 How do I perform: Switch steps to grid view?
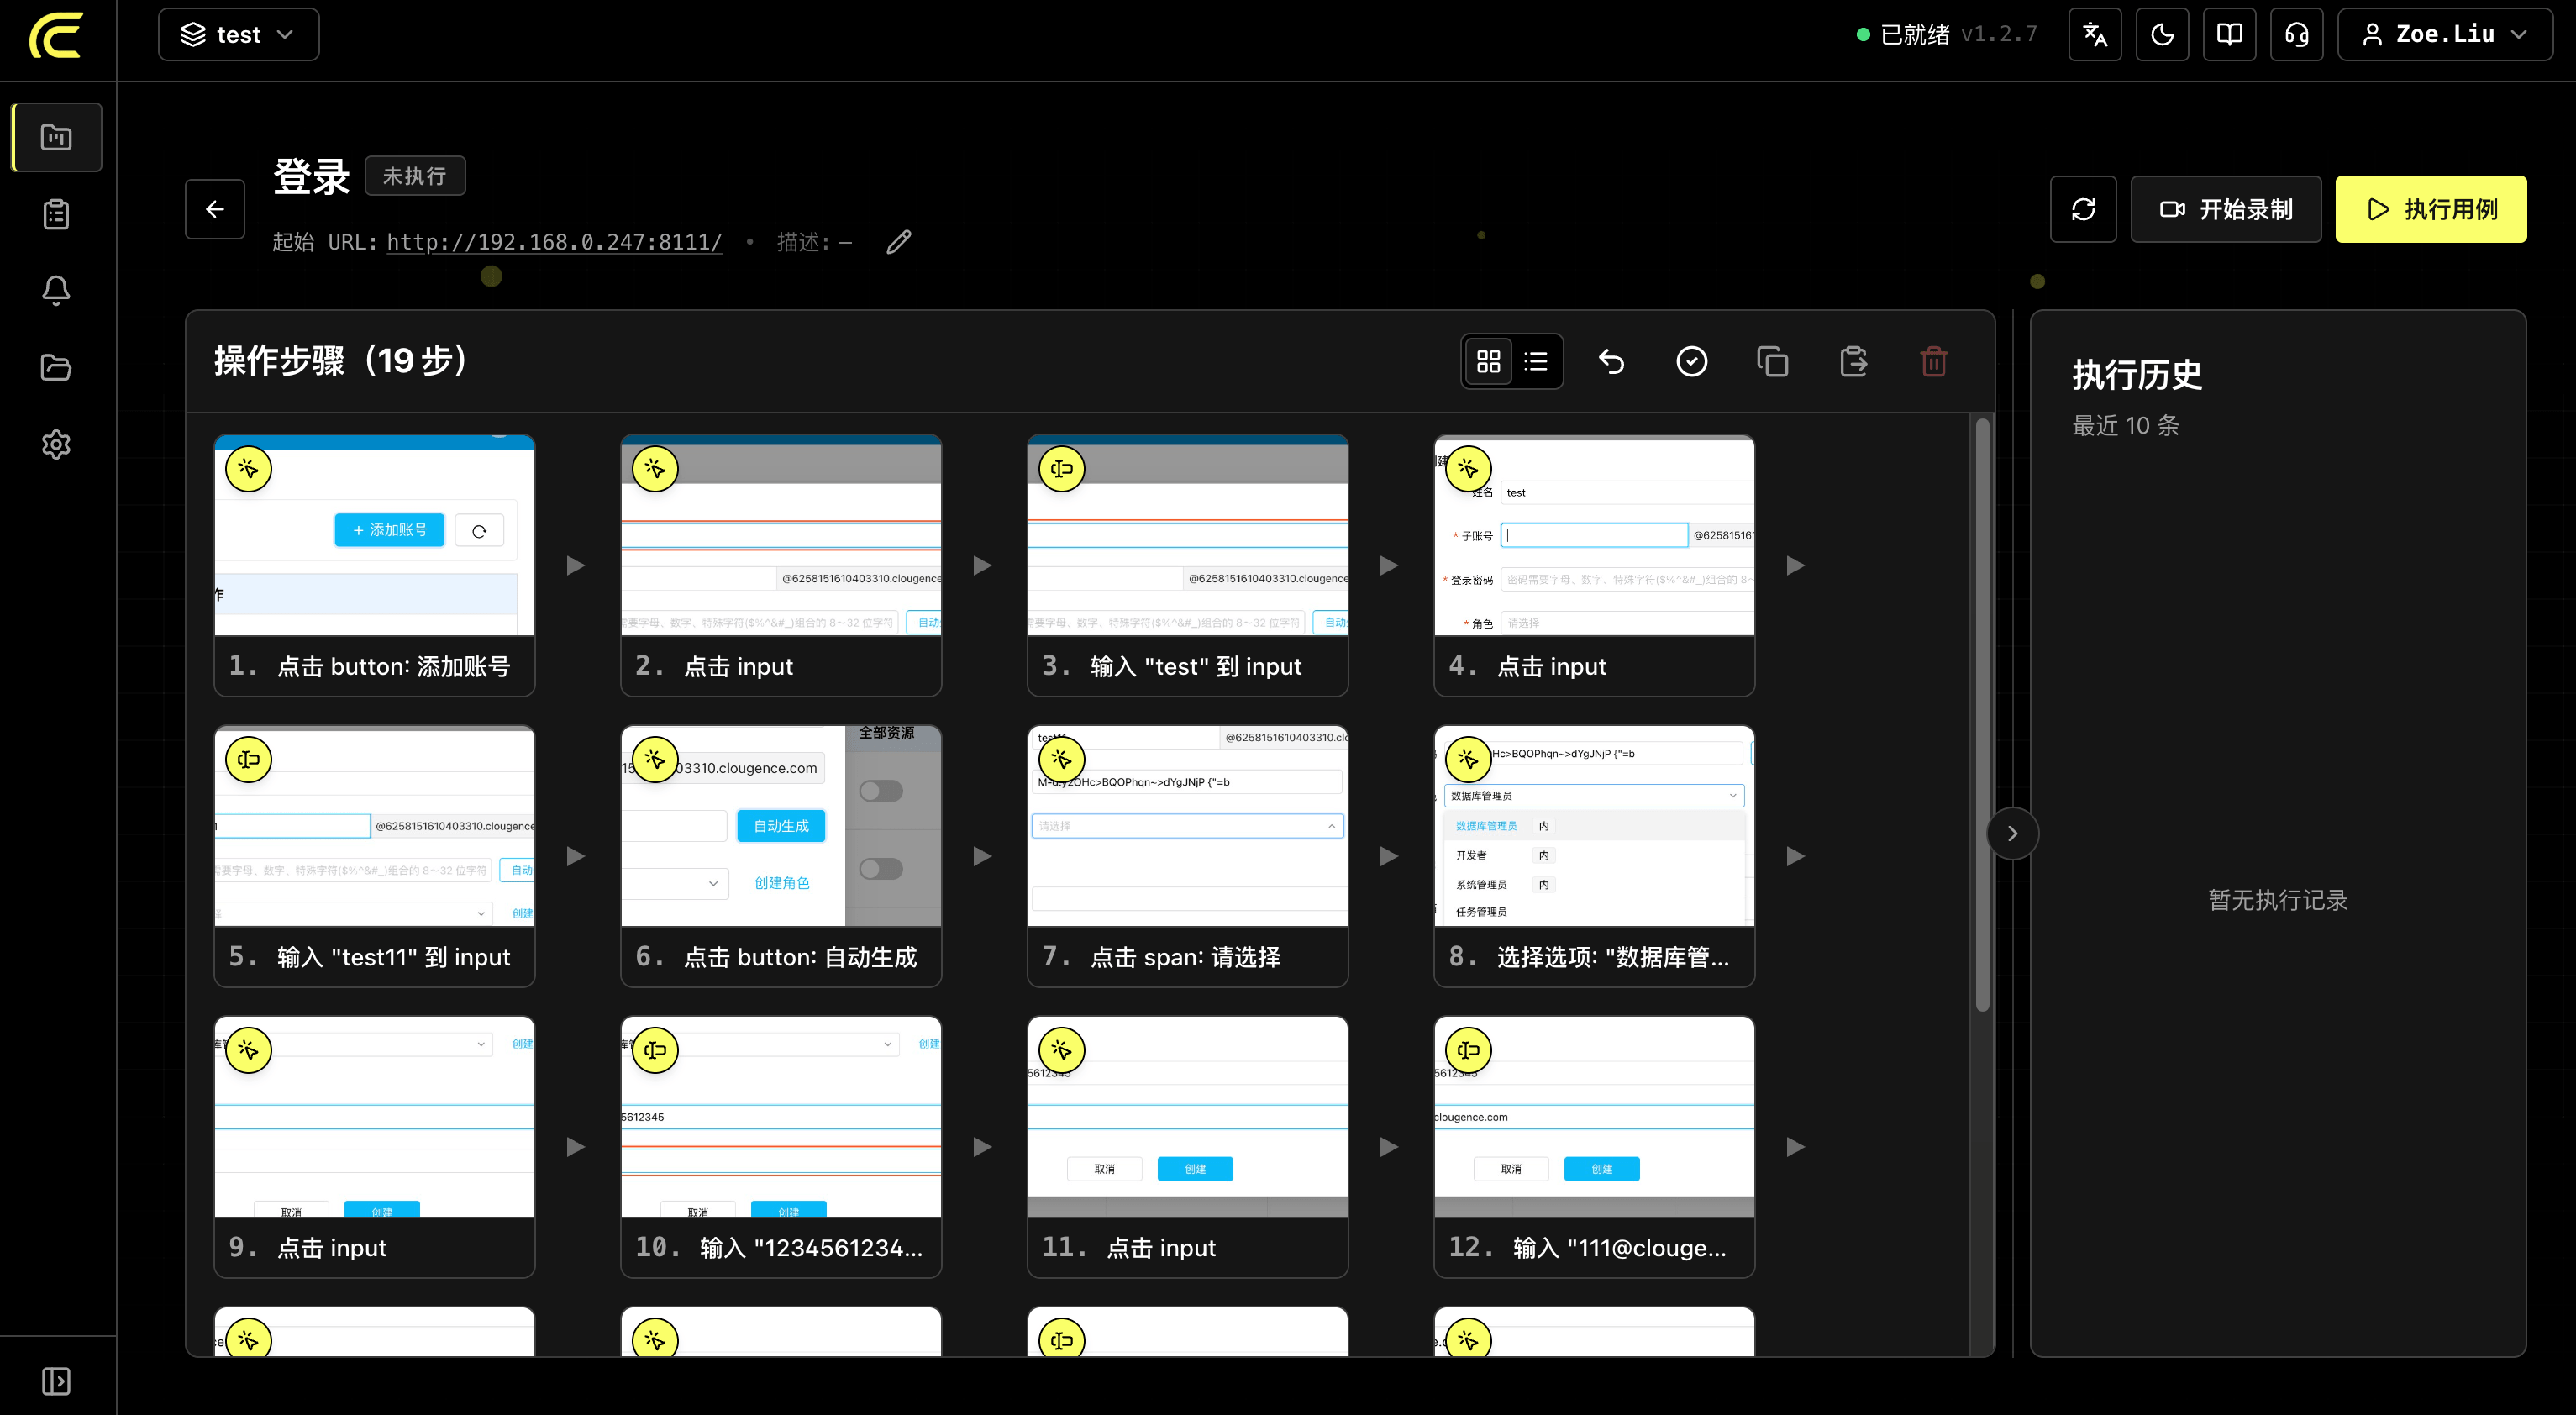tap(1488, 361)
